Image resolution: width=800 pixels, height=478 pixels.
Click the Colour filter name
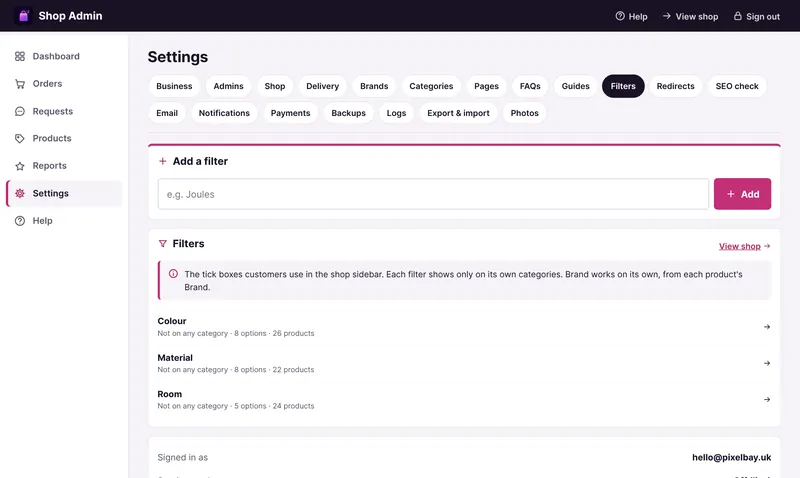point(171,321)
